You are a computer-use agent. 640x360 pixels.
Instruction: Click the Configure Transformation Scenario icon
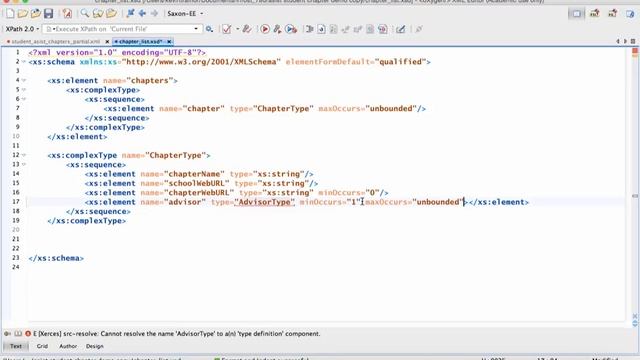[277, 29]
